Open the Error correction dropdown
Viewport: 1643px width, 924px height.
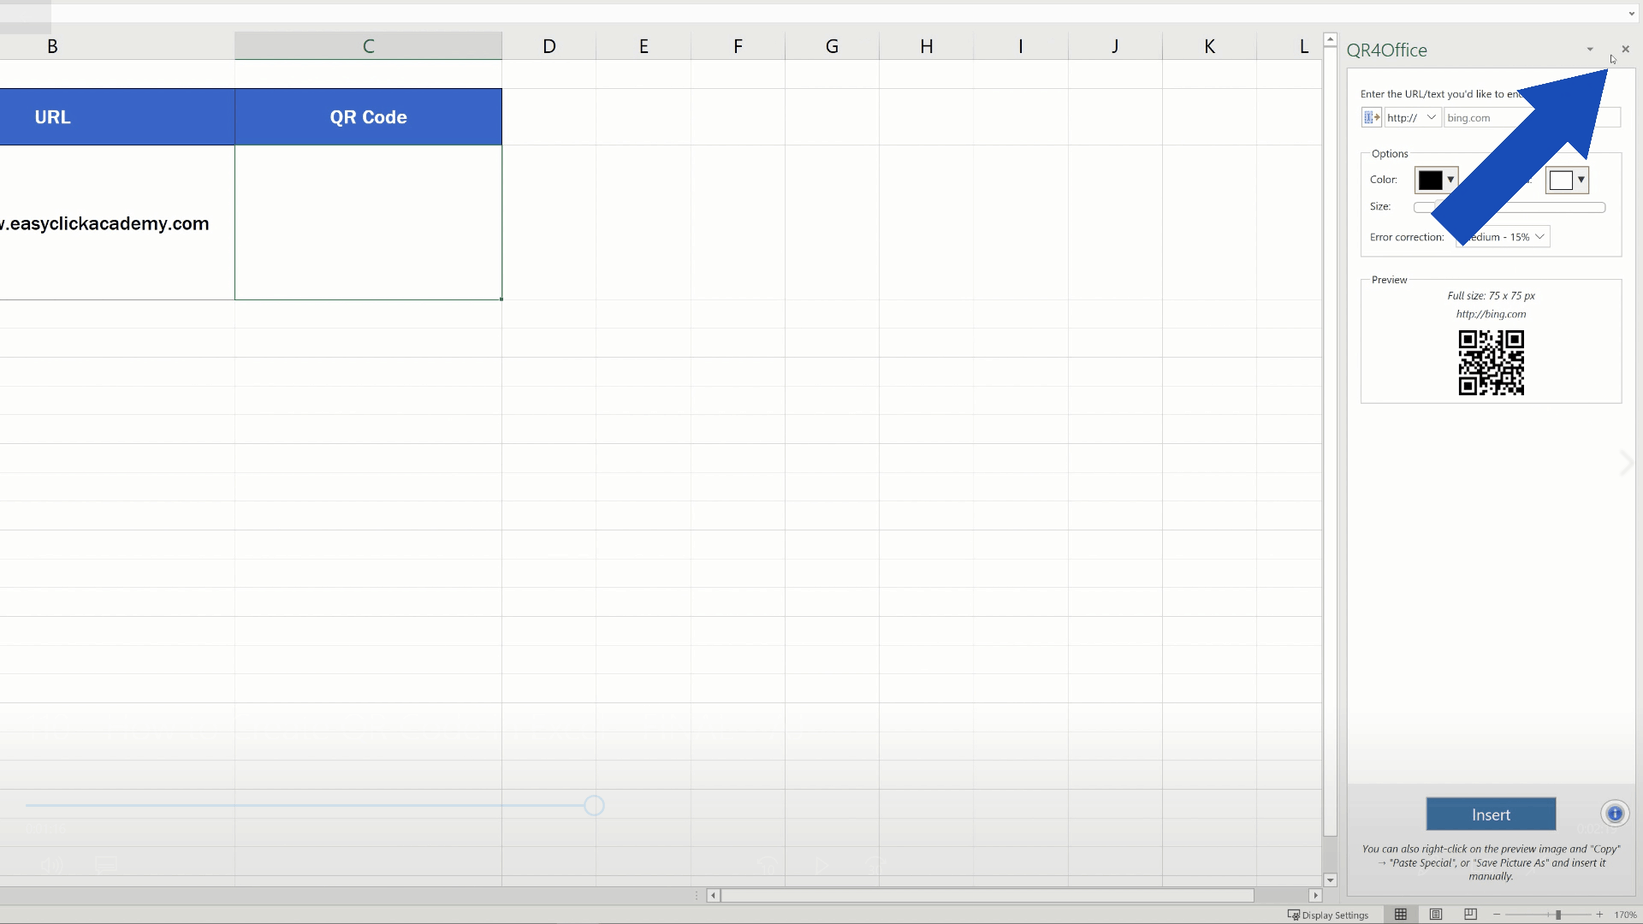pyautogui.click(x=1537, y=236)
